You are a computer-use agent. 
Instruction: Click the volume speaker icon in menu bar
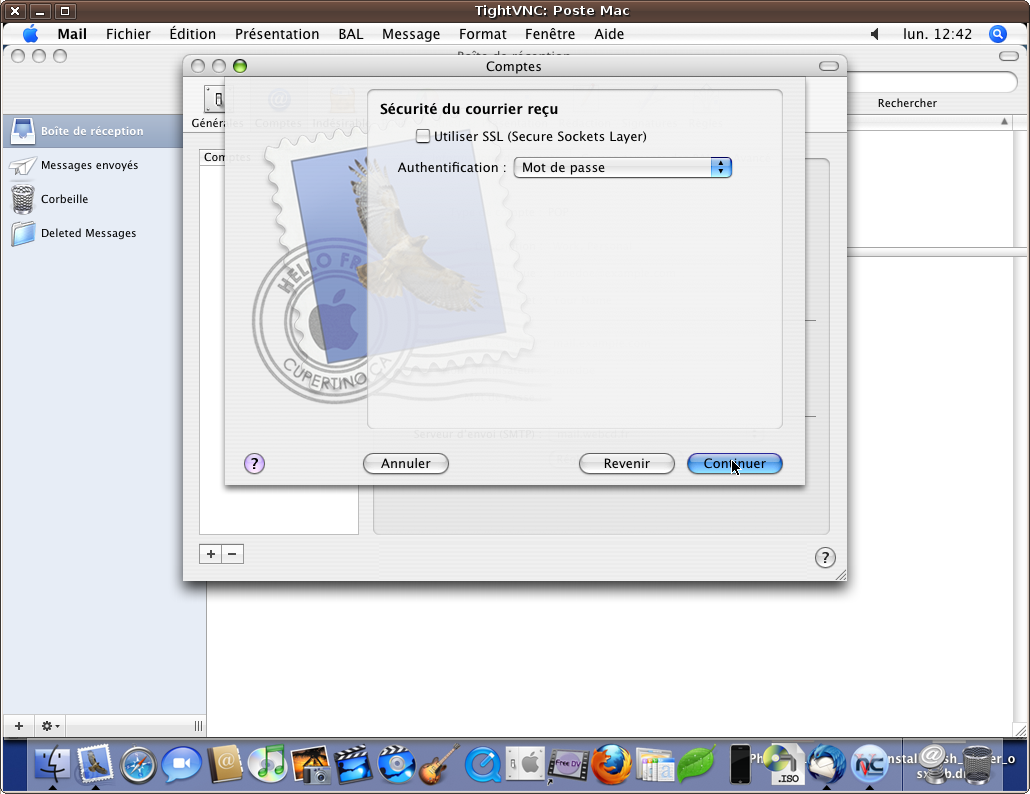pos(874,34)
